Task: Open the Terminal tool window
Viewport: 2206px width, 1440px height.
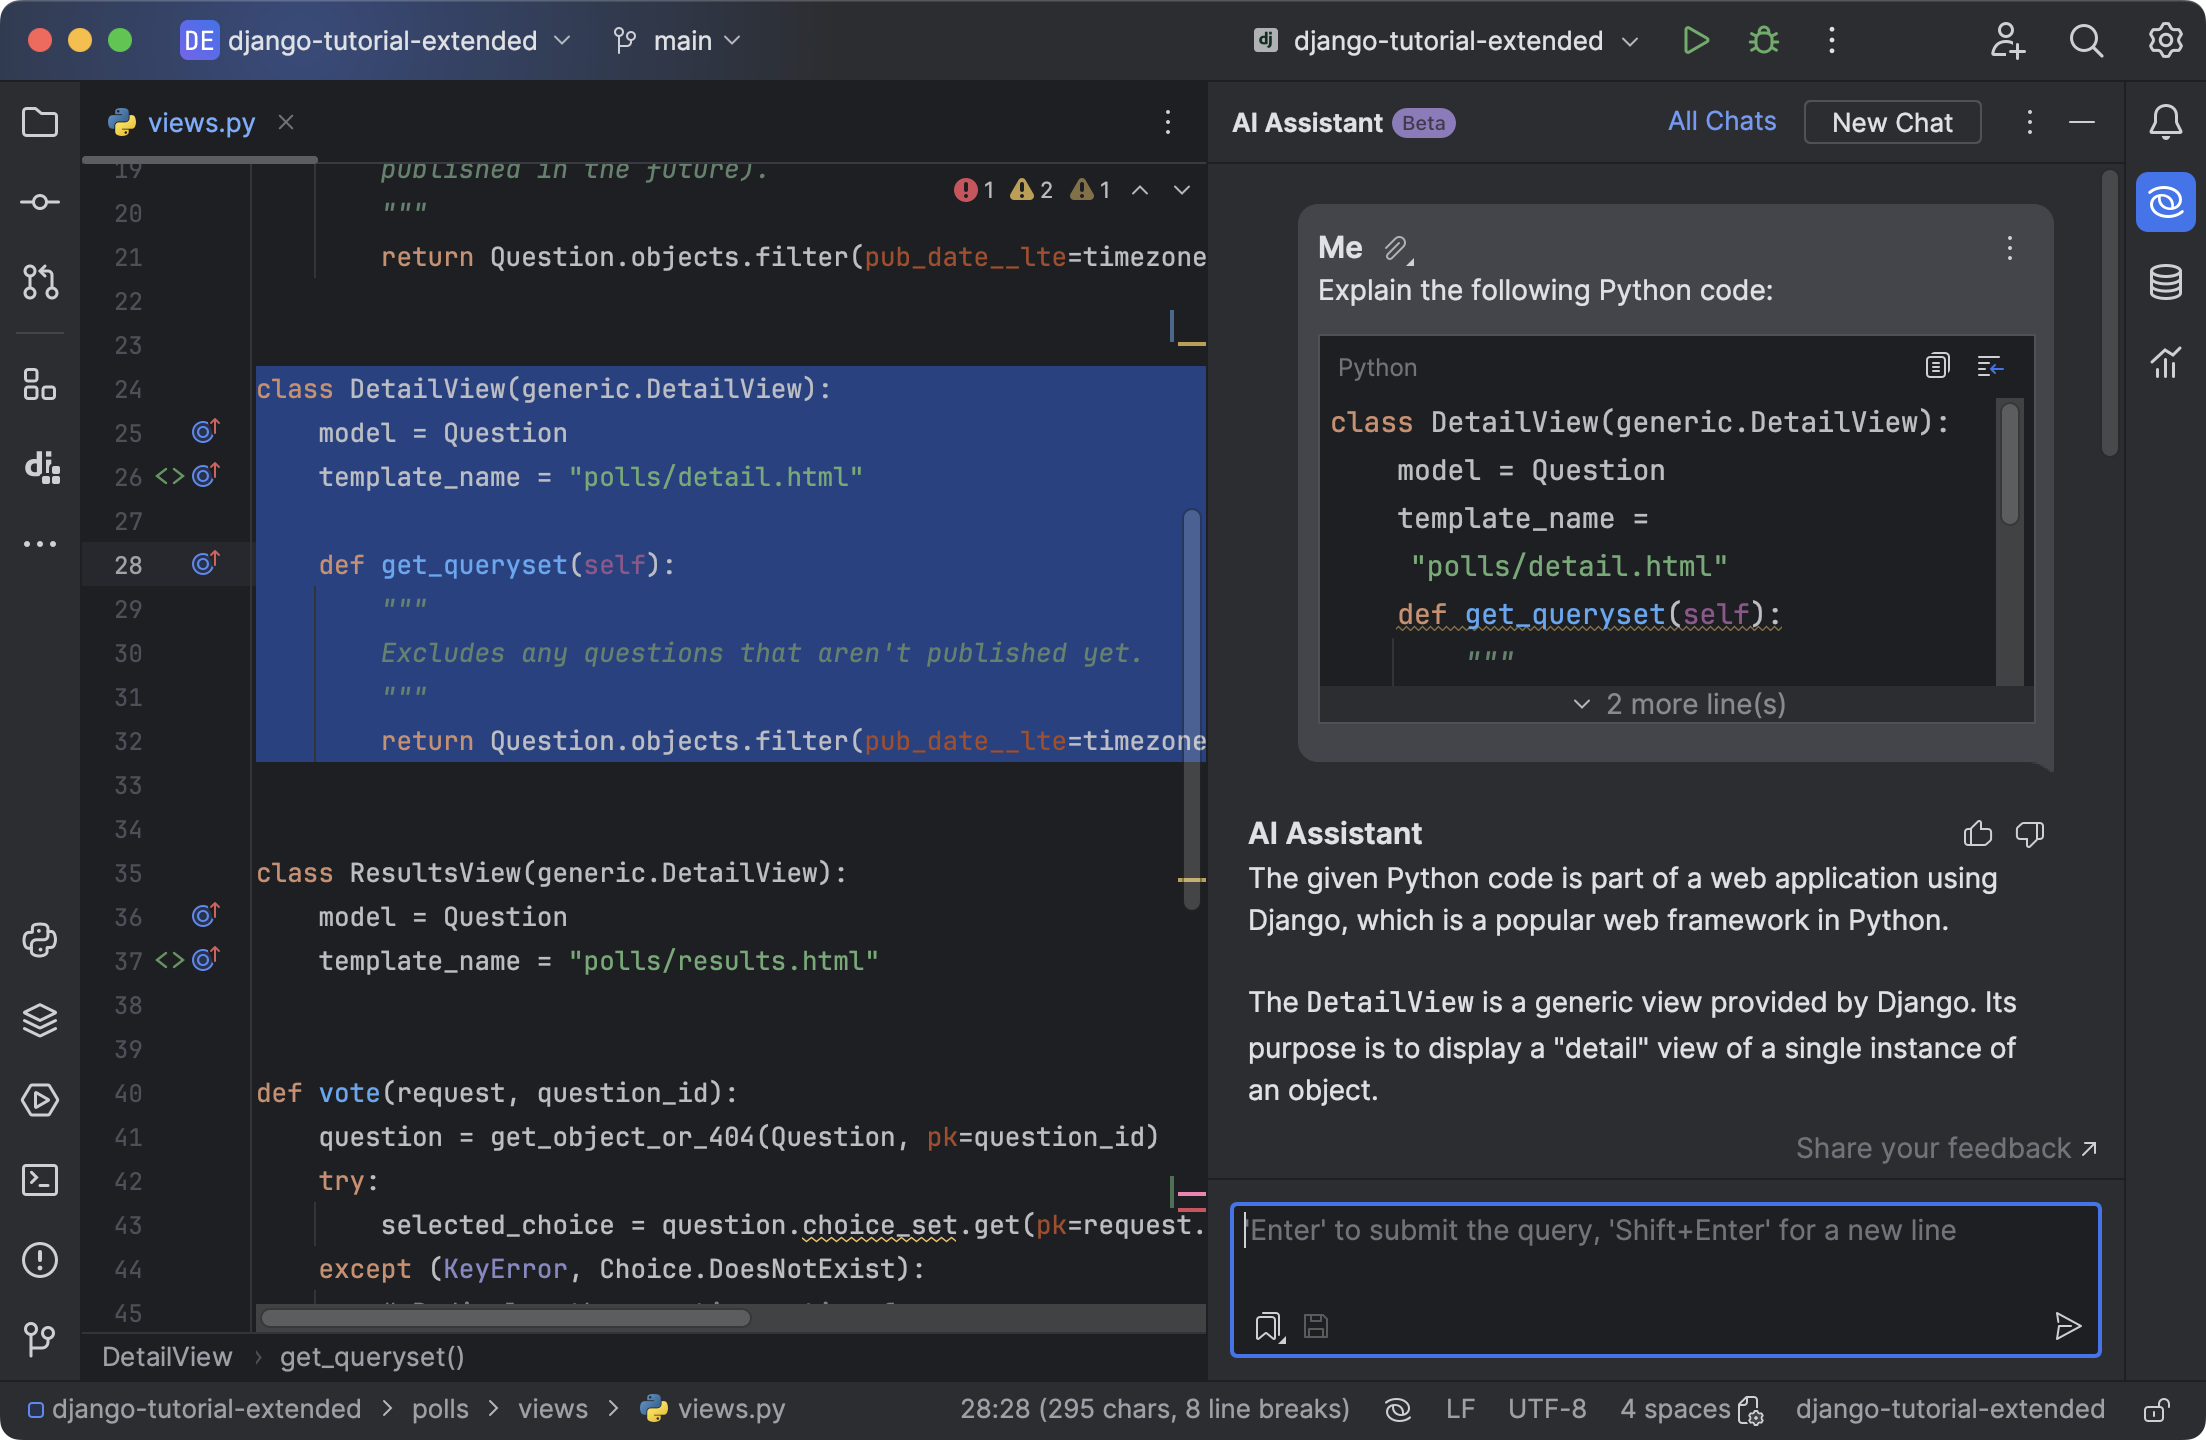Action: tap(40, 1180)
